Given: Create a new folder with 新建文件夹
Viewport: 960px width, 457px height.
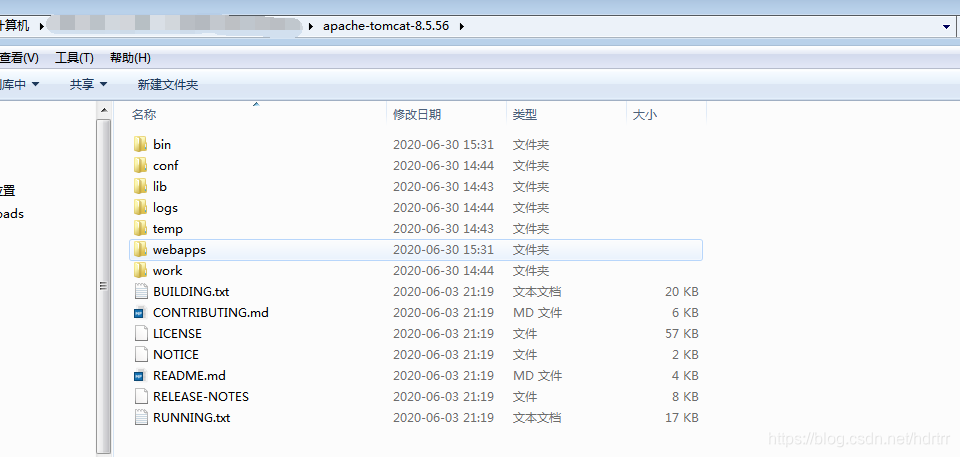Looking at the screenshot, I should coord(168,85).
